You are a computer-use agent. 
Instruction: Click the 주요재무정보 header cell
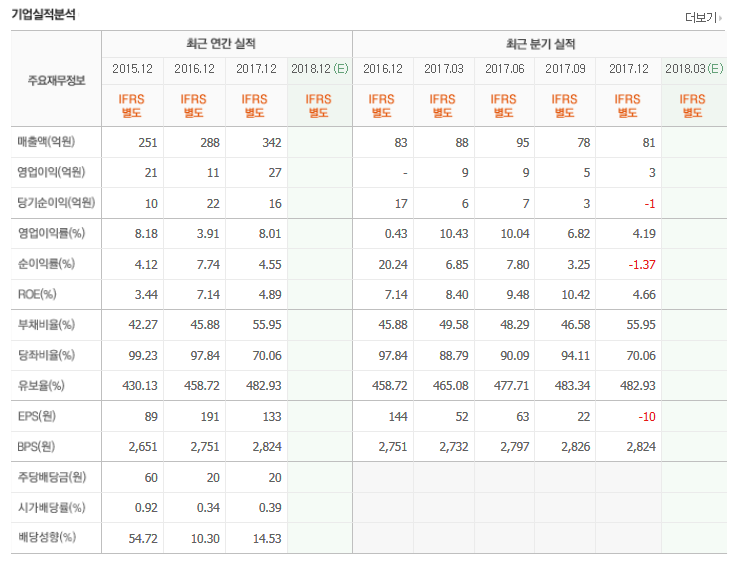56,80
